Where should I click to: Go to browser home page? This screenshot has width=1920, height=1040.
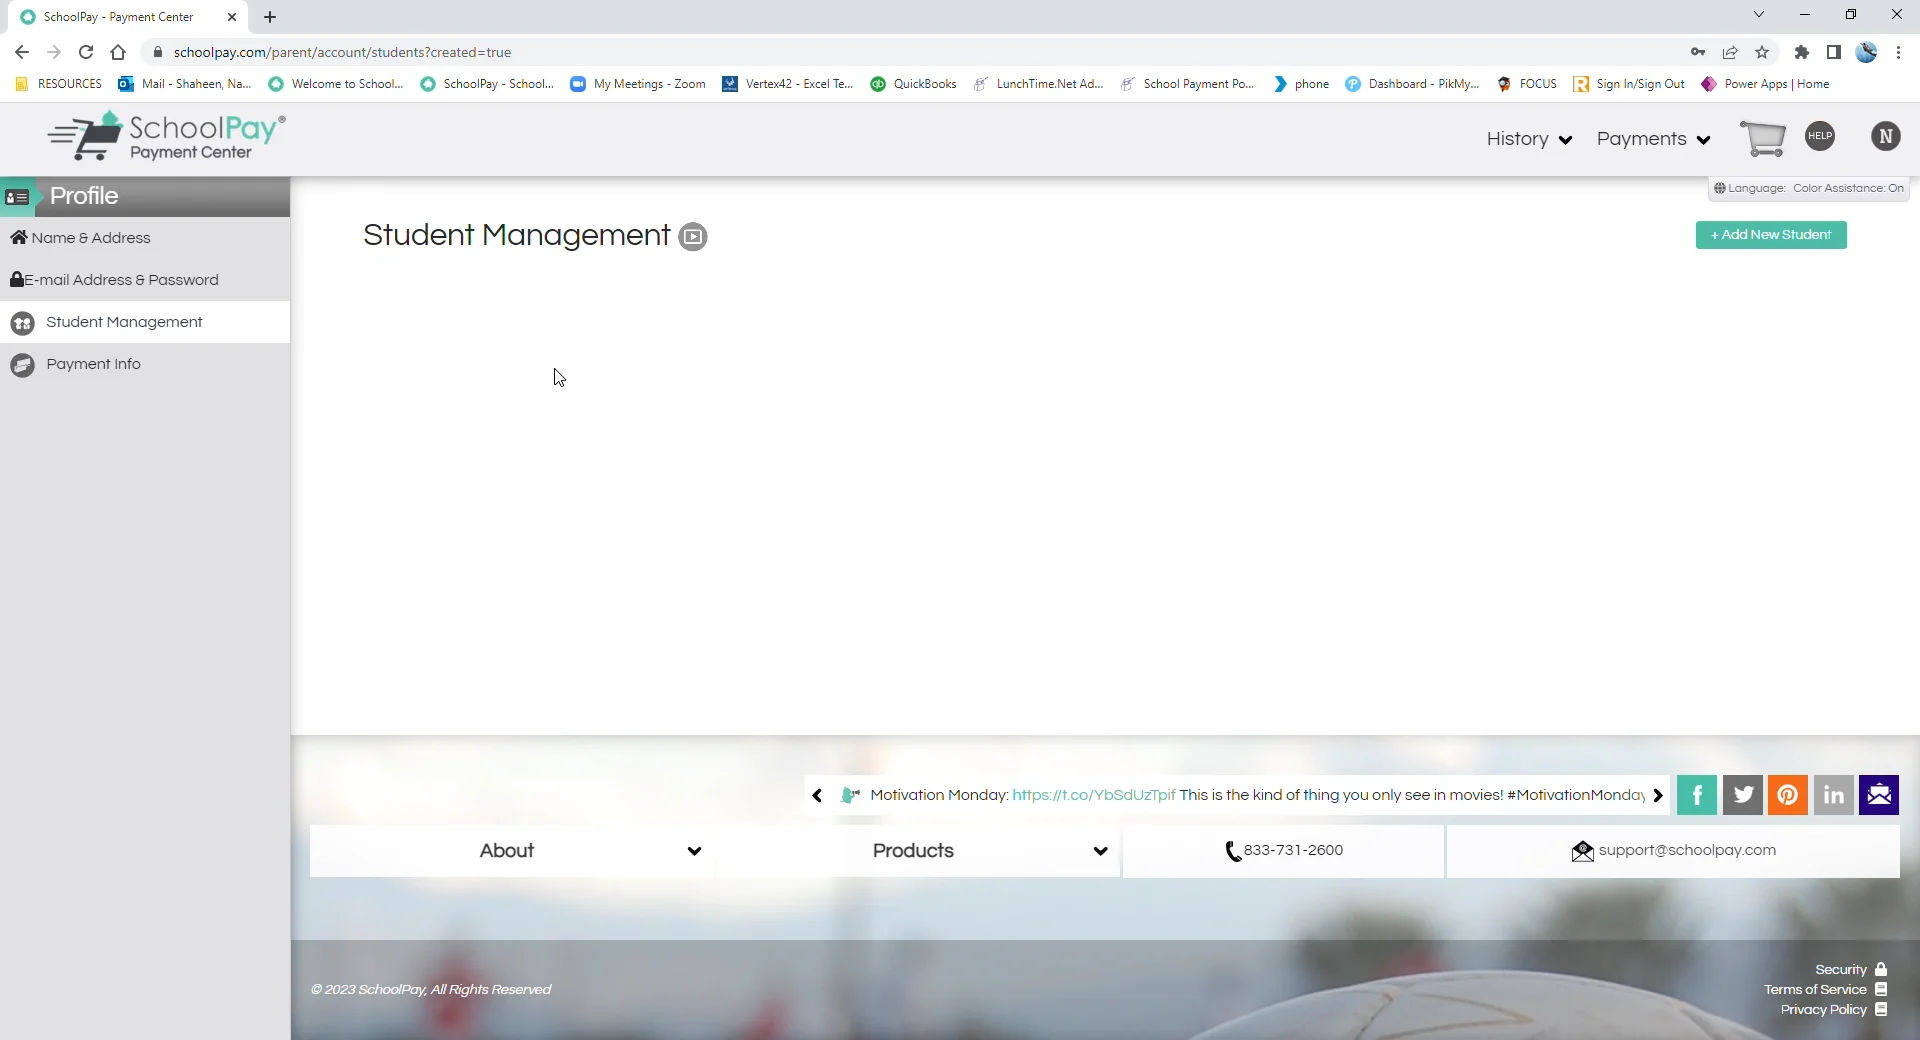pos(118,52)
